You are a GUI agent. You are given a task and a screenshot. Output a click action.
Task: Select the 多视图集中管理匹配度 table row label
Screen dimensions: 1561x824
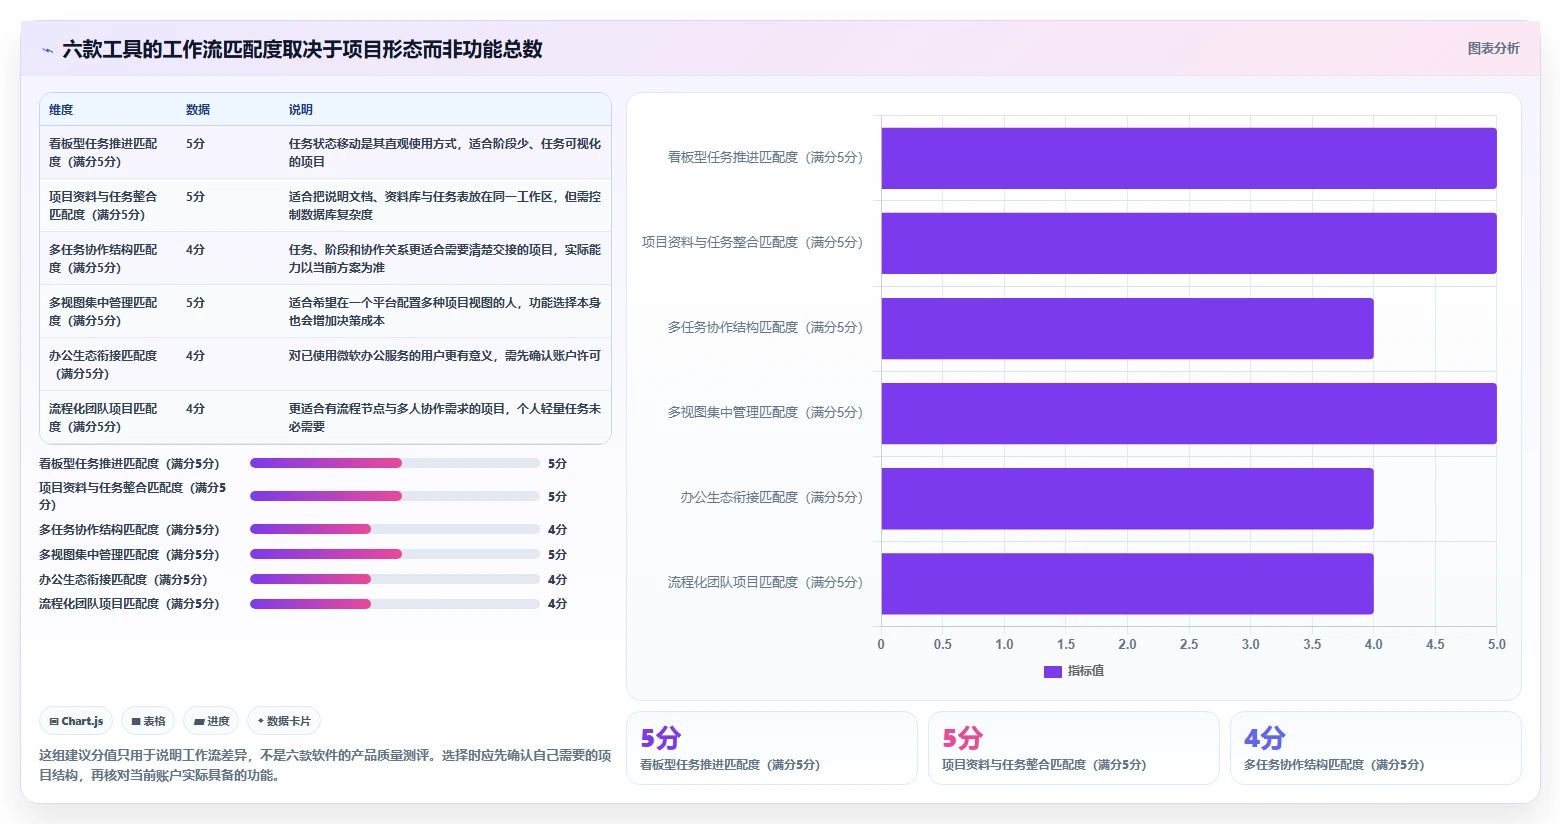[x=103, y=311]
